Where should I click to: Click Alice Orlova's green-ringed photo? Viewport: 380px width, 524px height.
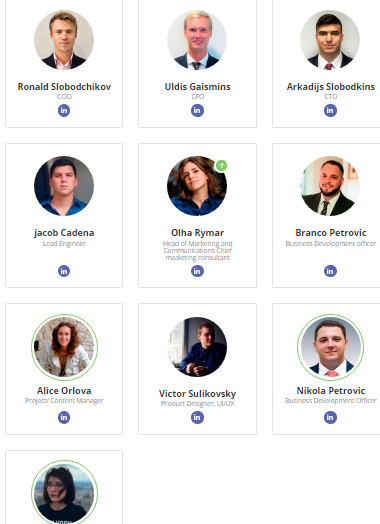tap(64, 347)
